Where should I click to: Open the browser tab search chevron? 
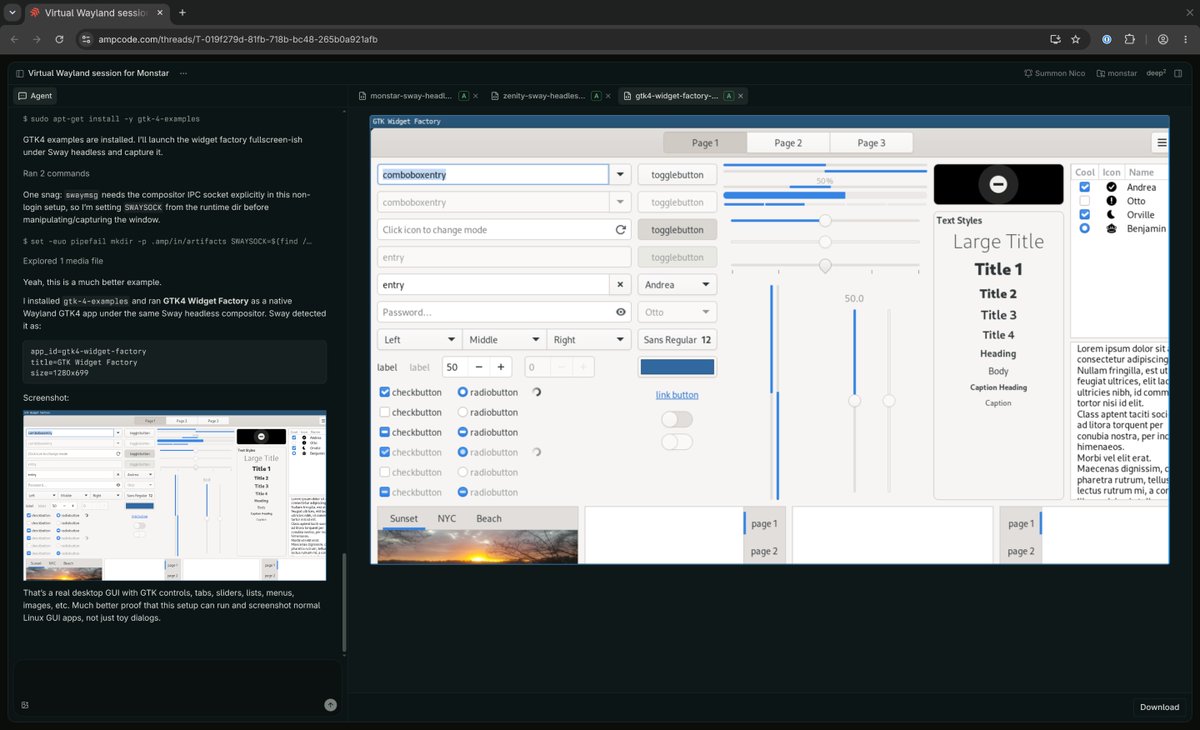click(14, 13)
